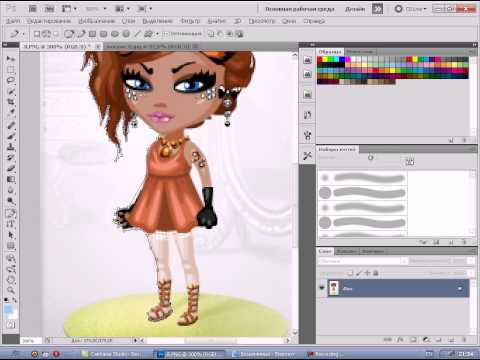Open the Фильтр menu
480x360 pixels.
190,21
